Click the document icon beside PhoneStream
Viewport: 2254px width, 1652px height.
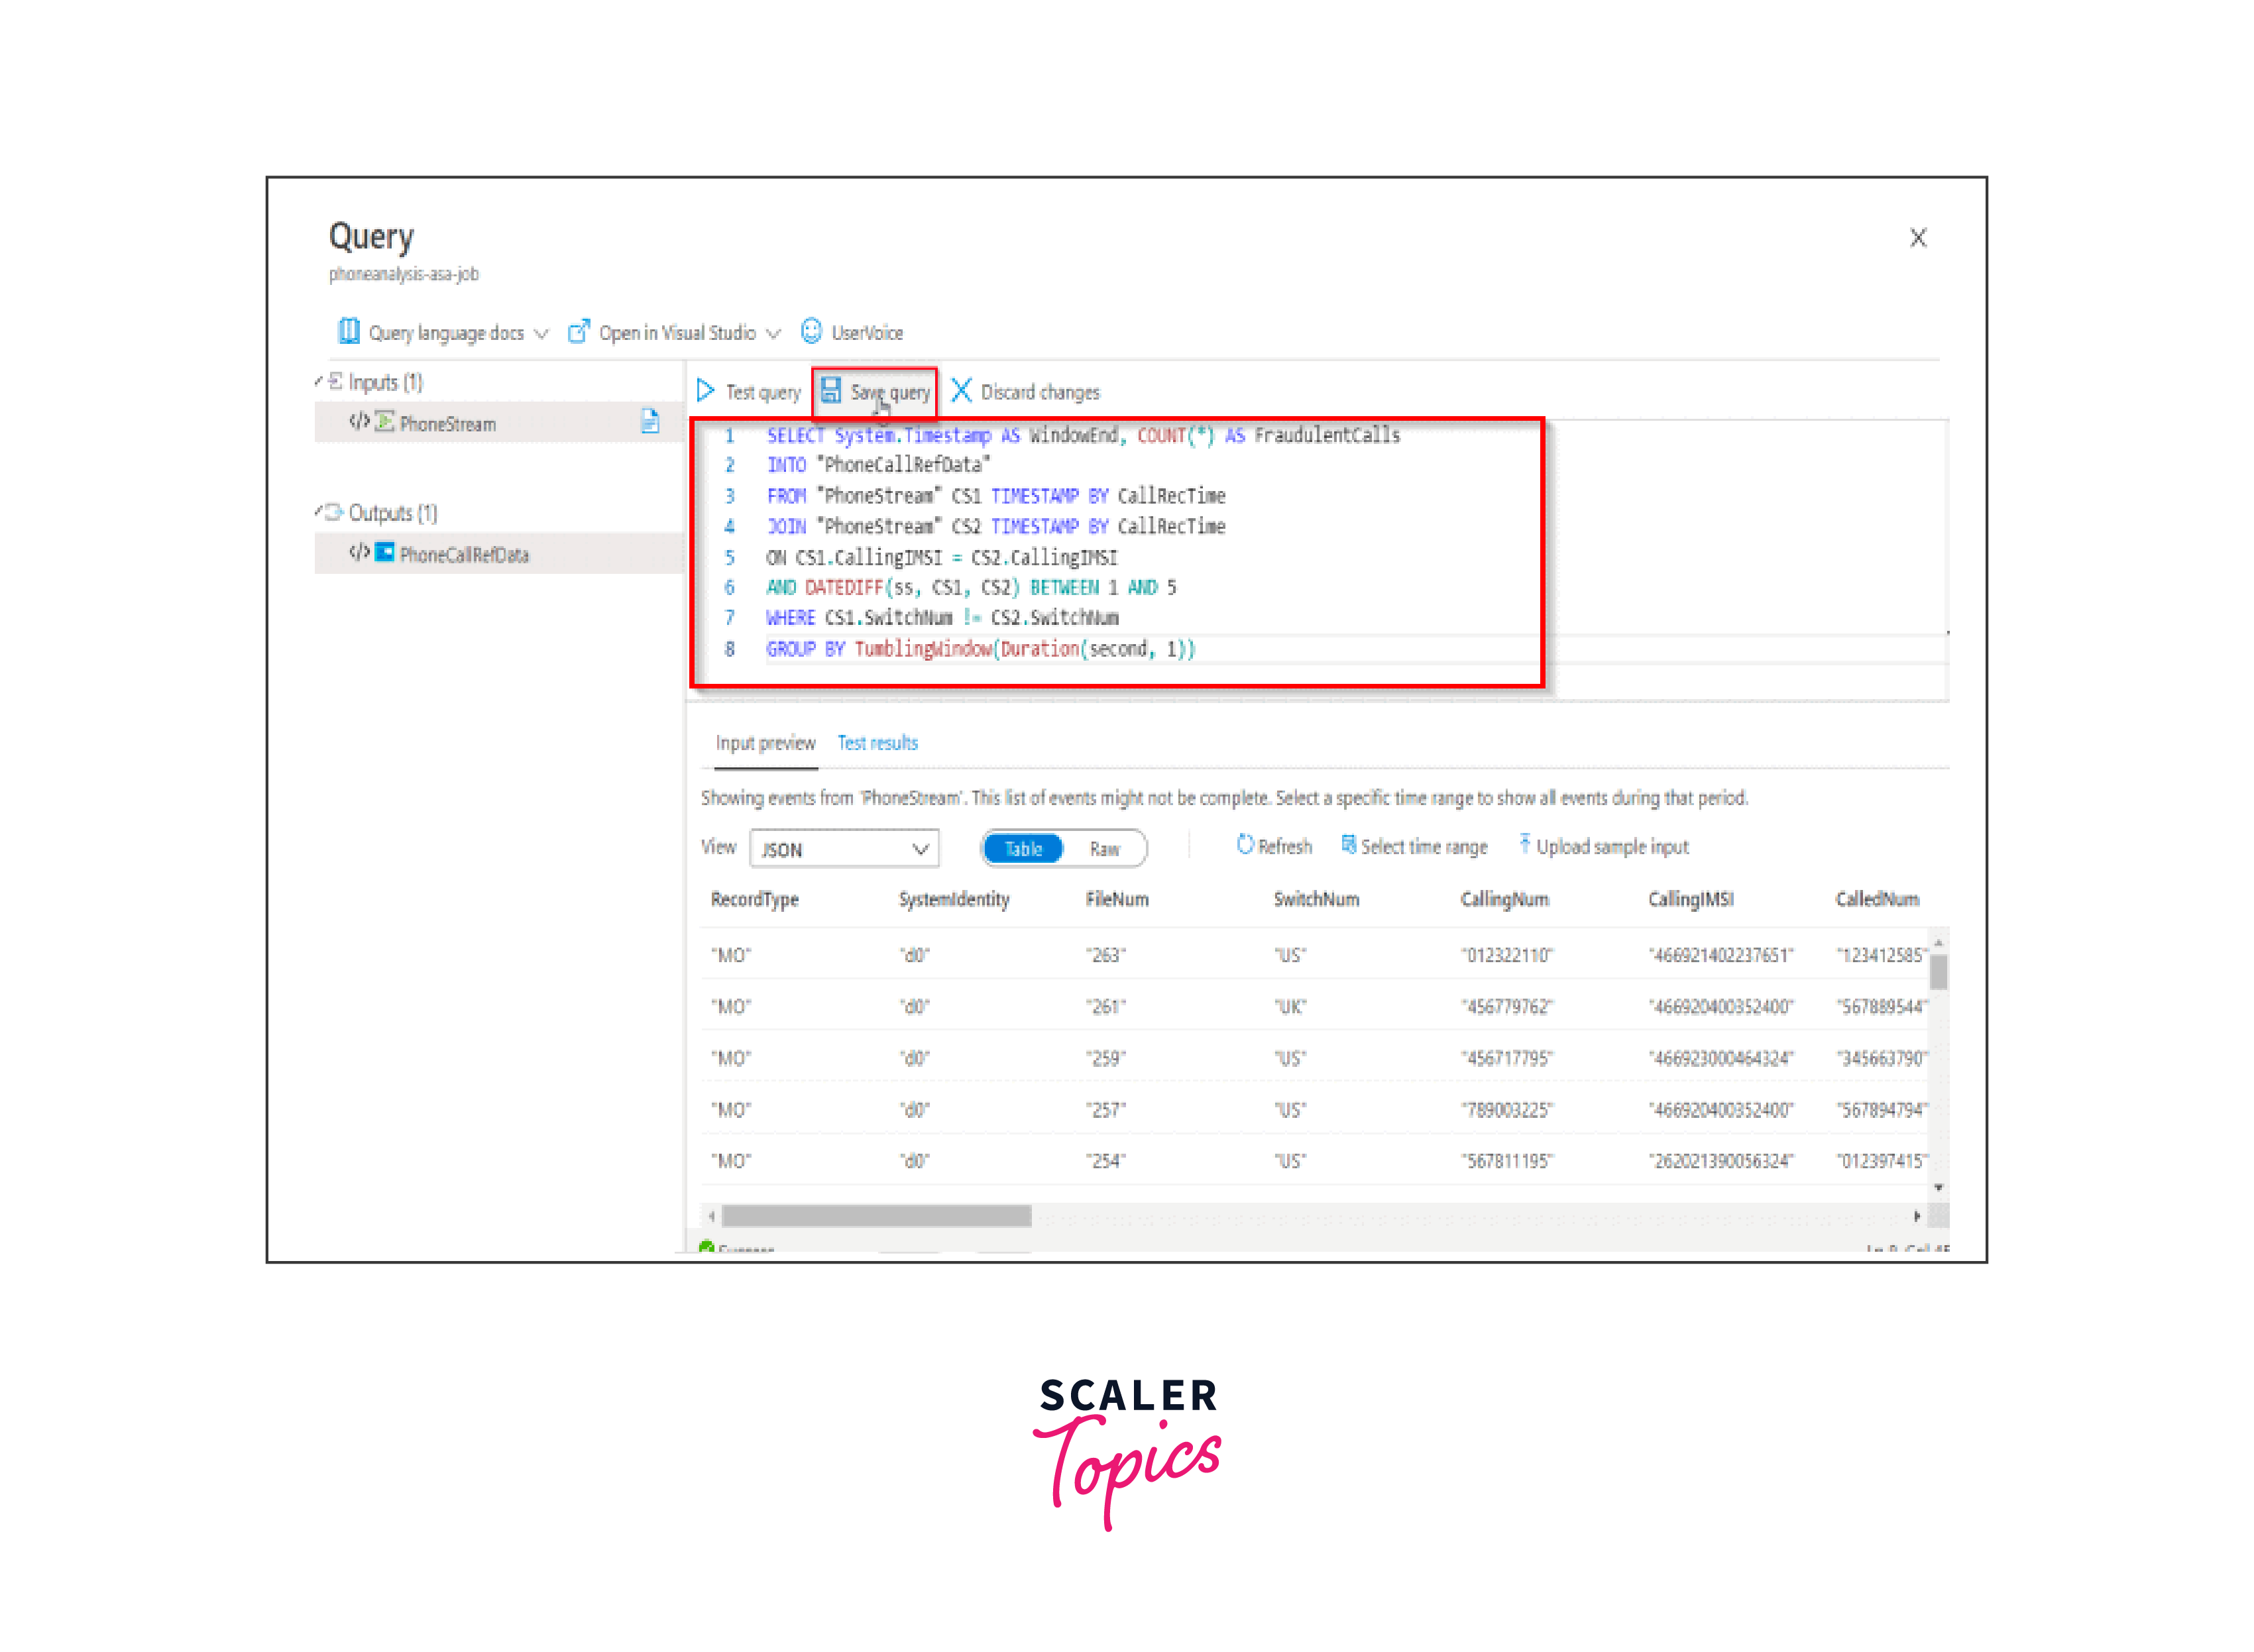(x=650, y=422)
